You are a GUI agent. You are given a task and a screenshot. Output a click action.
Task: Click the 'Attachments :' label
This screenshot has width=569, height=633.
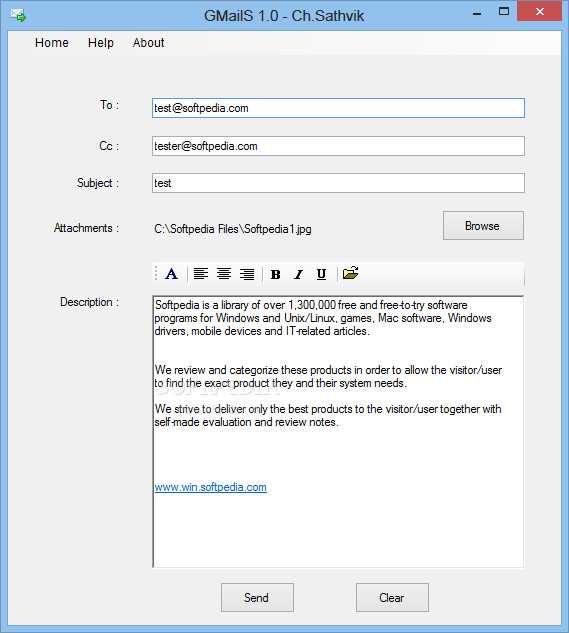86,228
